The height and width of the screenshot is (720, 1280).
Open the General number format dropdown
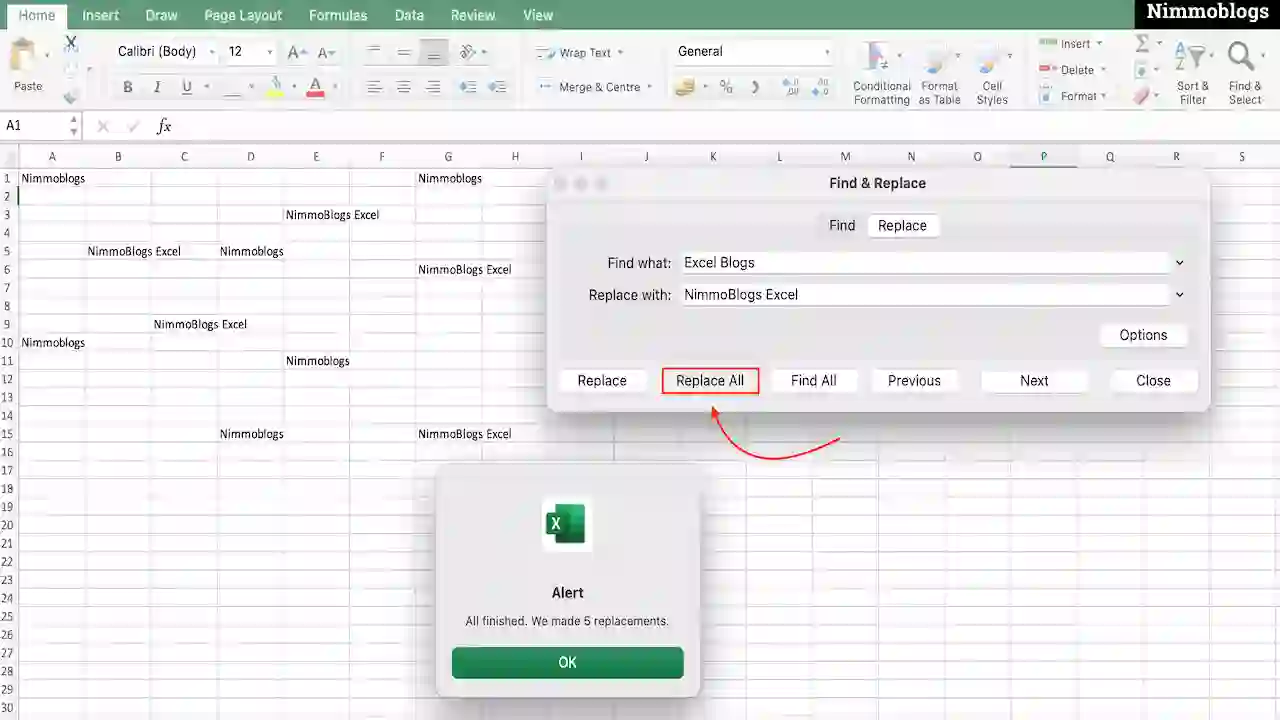pos(827,52)
